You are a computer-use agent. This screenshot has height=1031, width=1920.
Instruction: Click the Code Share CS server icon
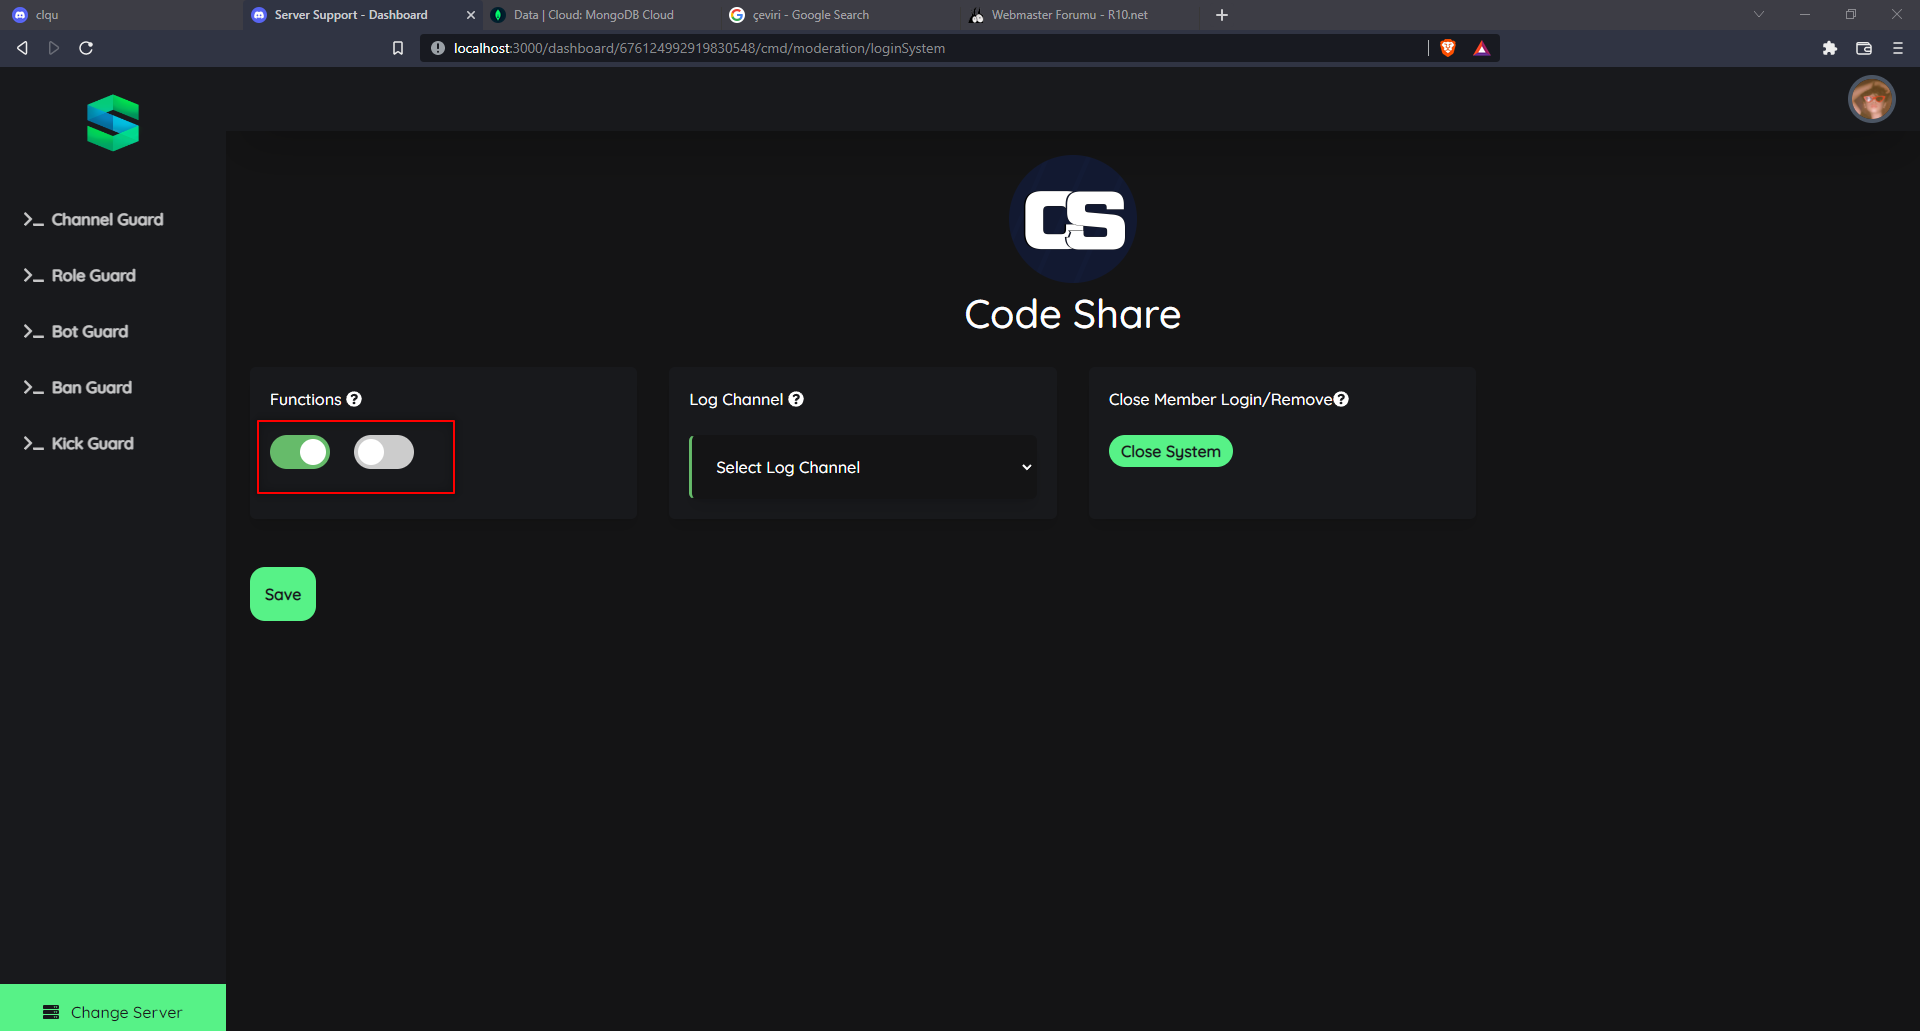pos(1073,219)
